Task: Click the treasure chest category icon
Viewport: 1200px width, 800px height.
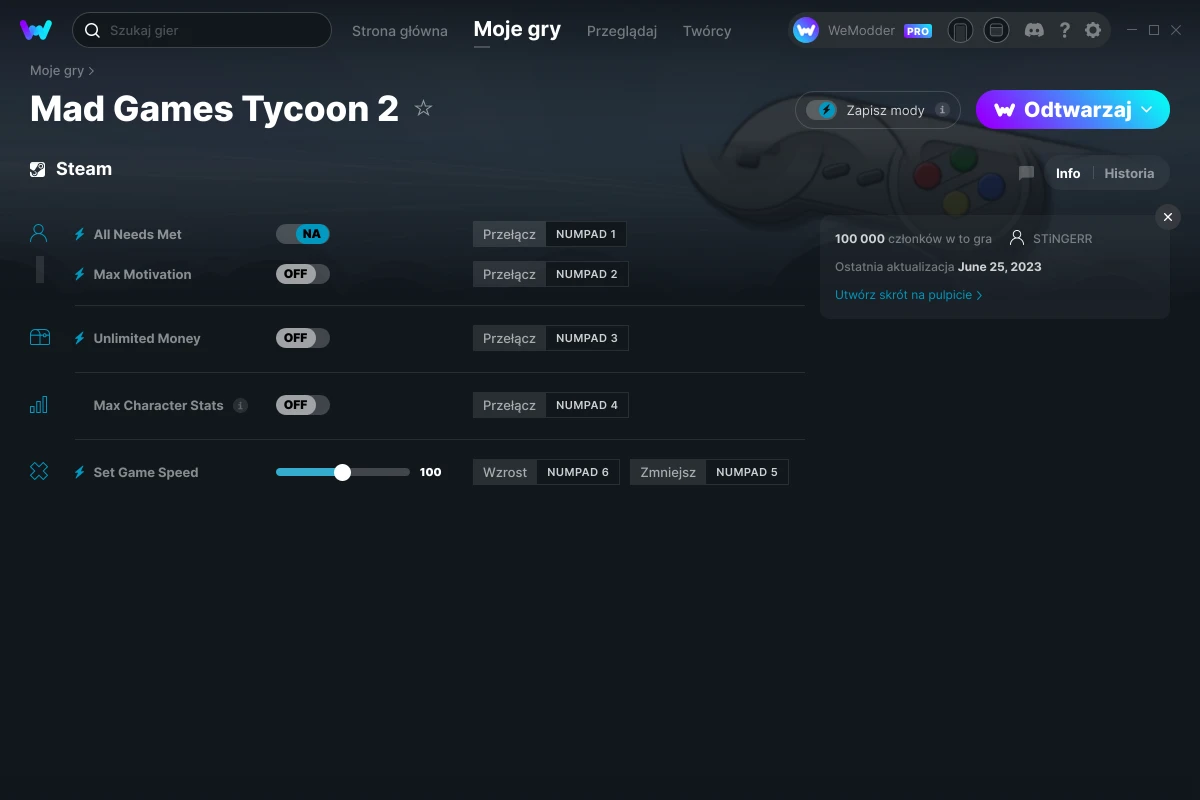Action: pos(39,338)
